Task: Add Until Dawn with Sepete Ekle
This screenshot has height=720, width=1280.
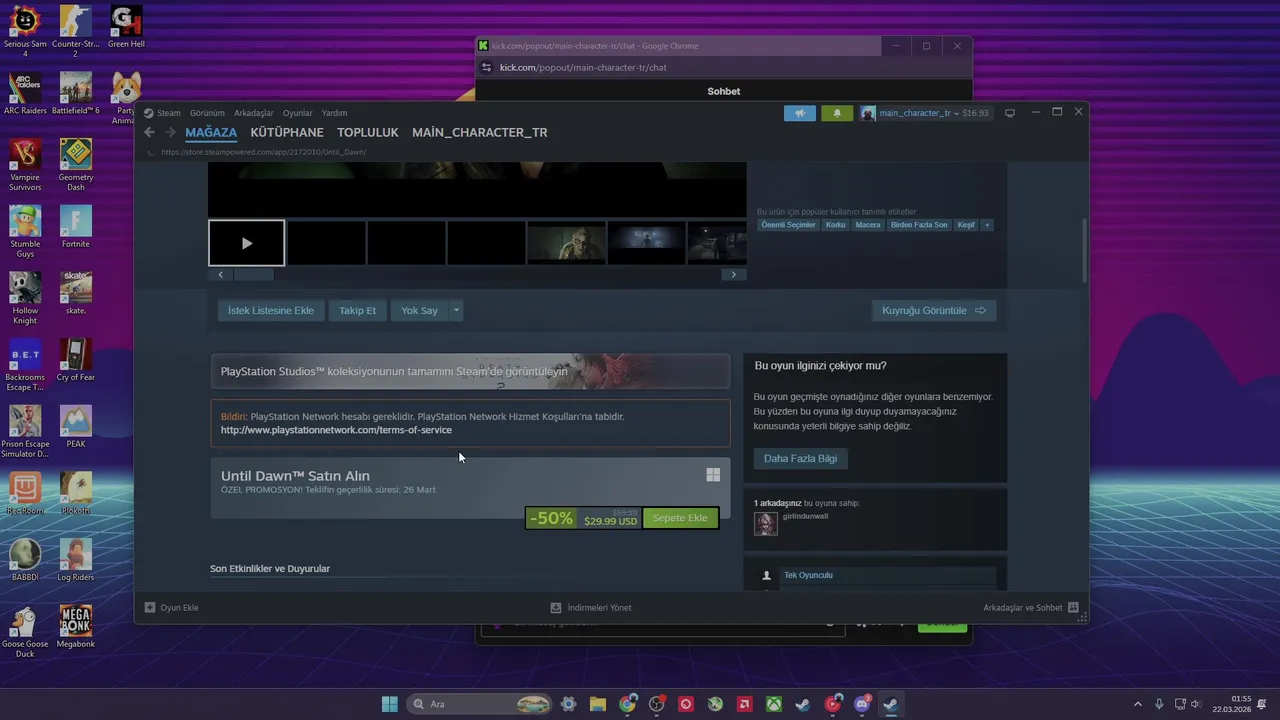Action: pos(680,518)
